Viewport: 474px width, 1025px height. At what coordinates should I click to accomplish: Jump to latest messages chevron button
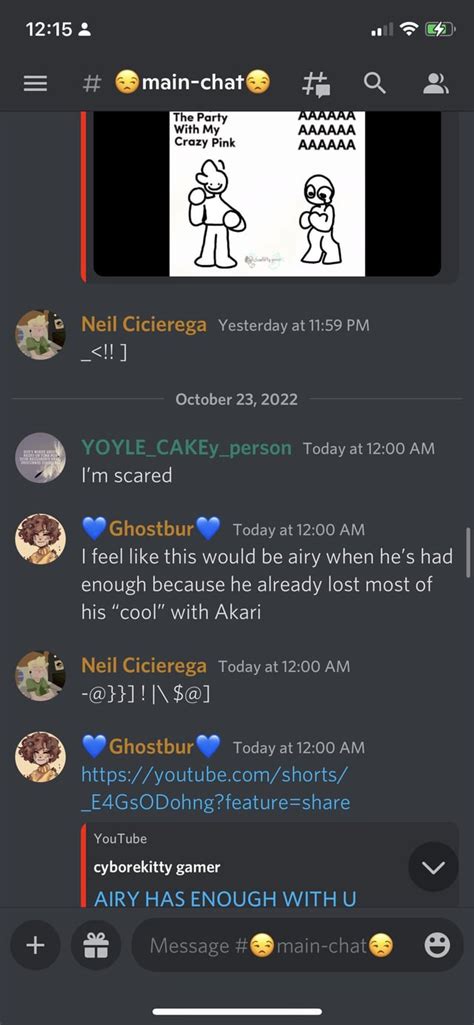433,867
